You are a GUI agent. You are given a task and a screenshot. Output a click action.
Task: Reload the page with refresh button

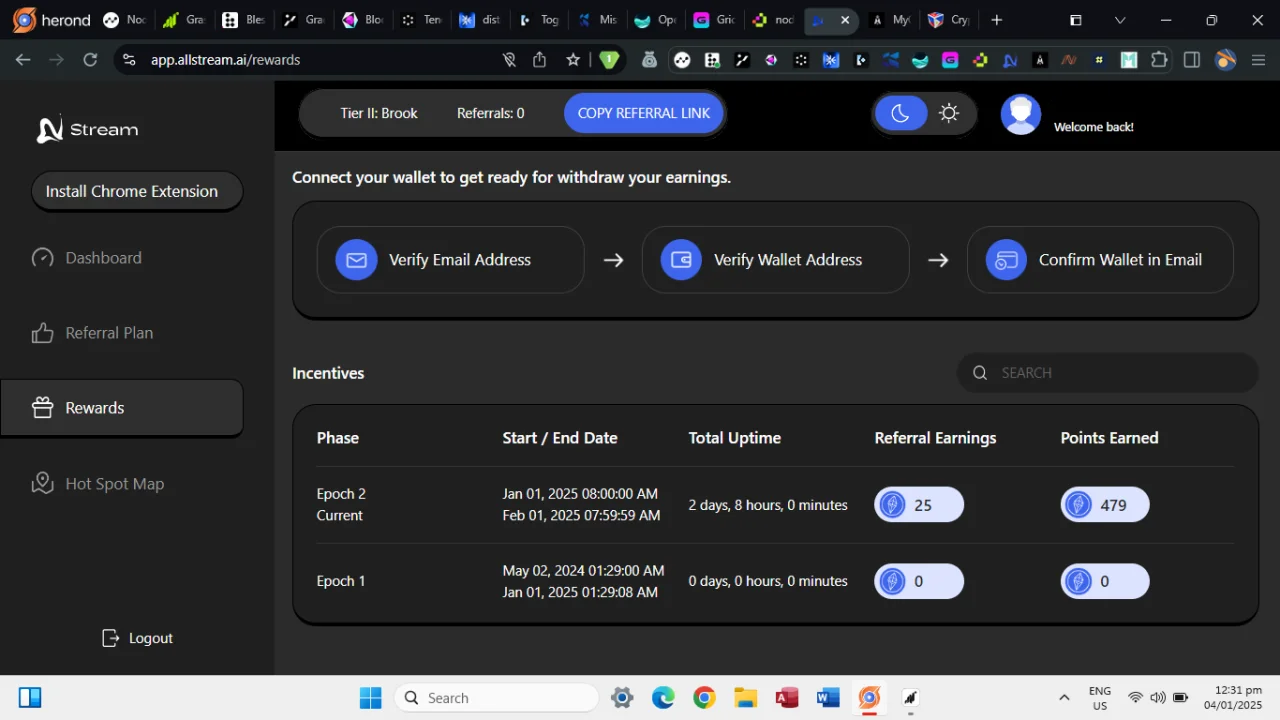tap(90, 60)
